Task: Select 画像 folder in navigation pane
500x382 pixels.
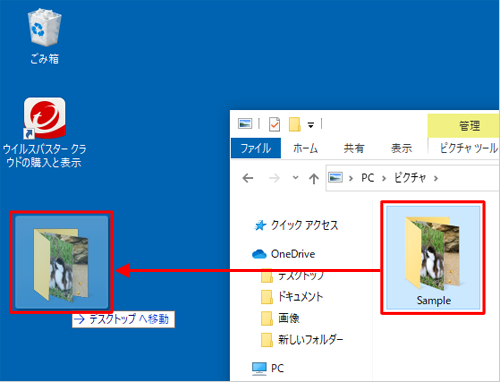Action: click(280, 318)
